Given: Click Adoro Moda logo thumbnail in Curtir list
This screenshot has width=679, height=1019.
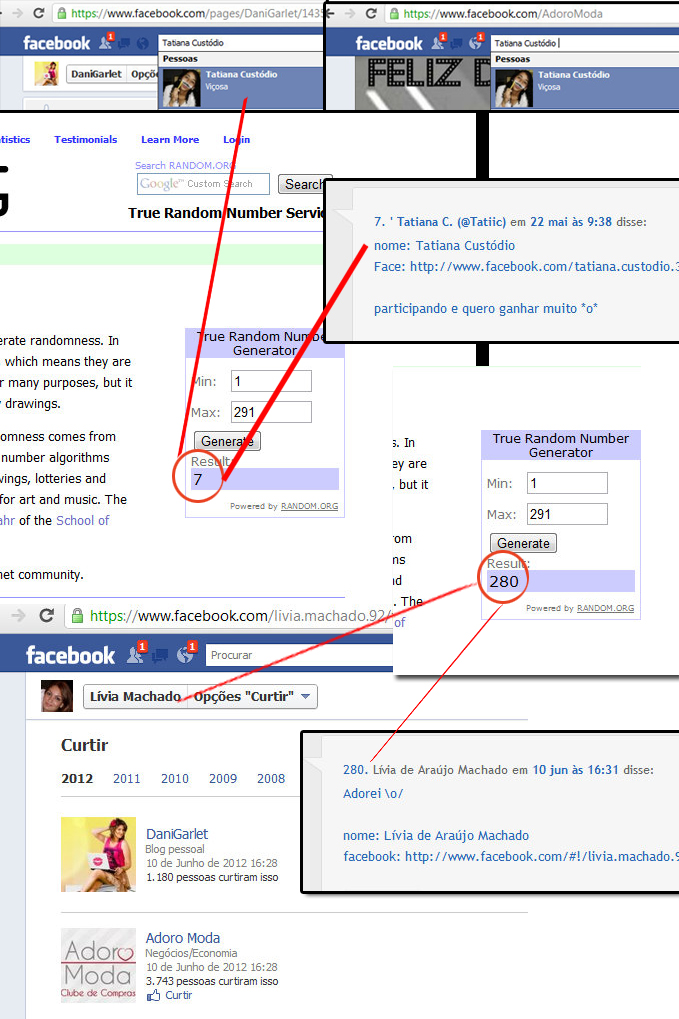Looking at the screenshot, I should coord(98,965).
